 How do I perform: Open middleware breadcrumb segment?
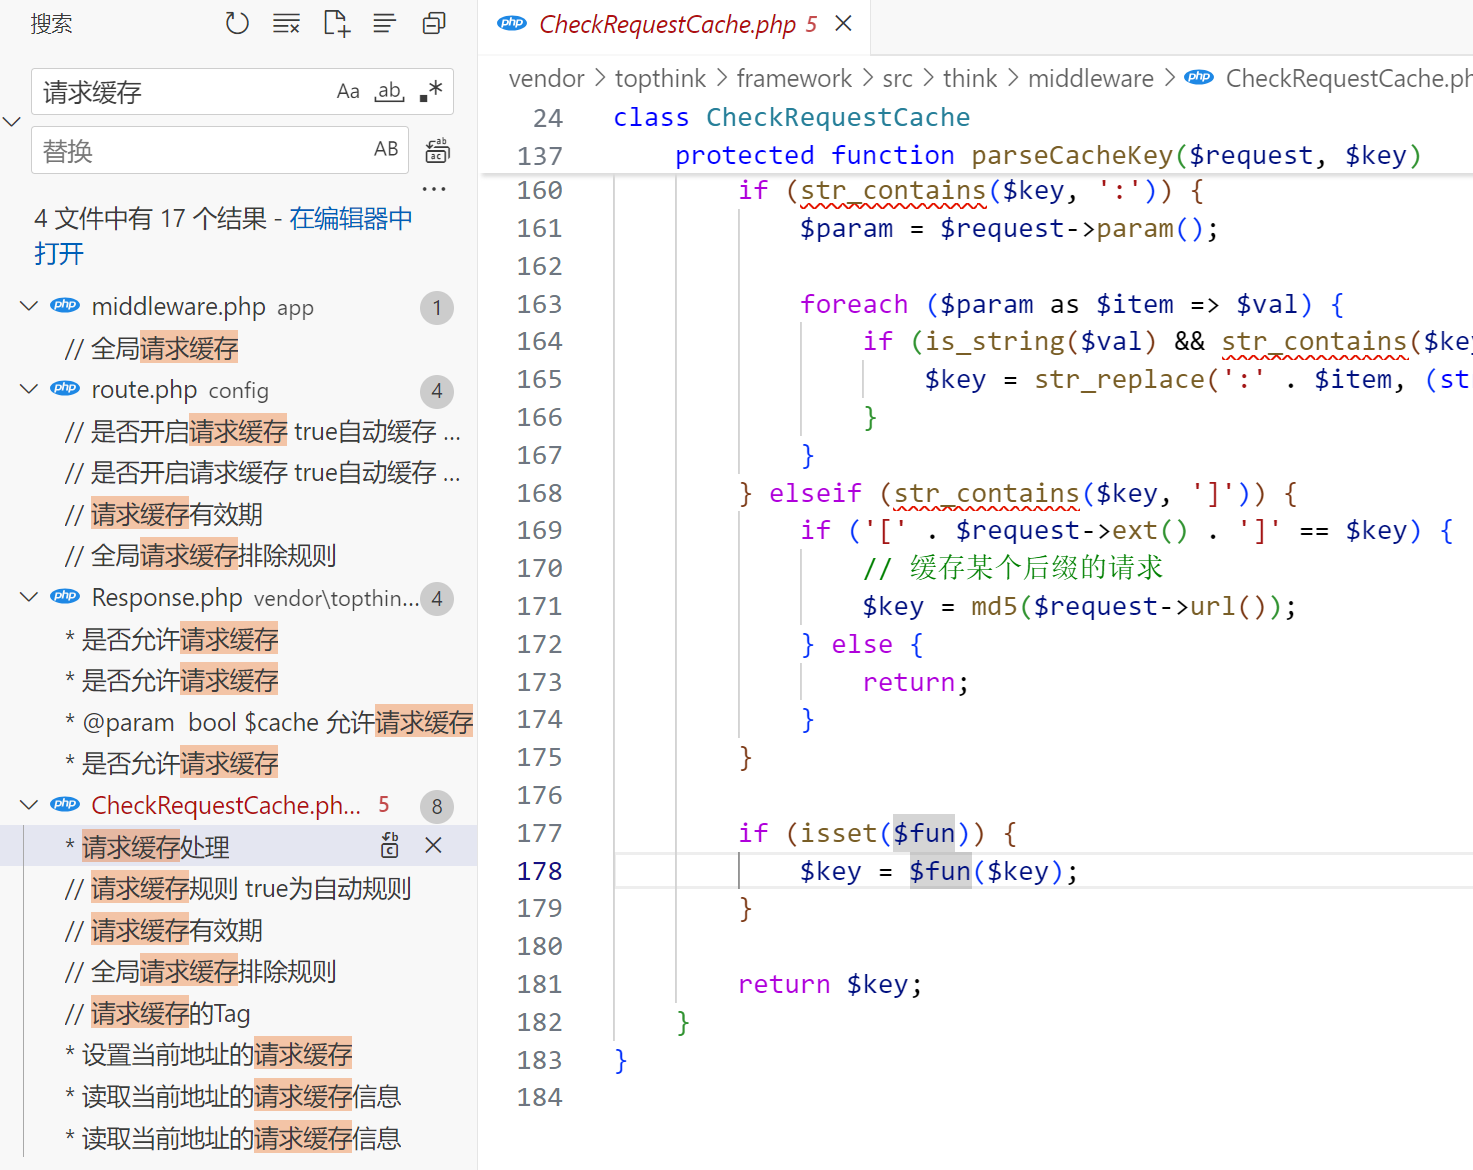(1090, 78)
